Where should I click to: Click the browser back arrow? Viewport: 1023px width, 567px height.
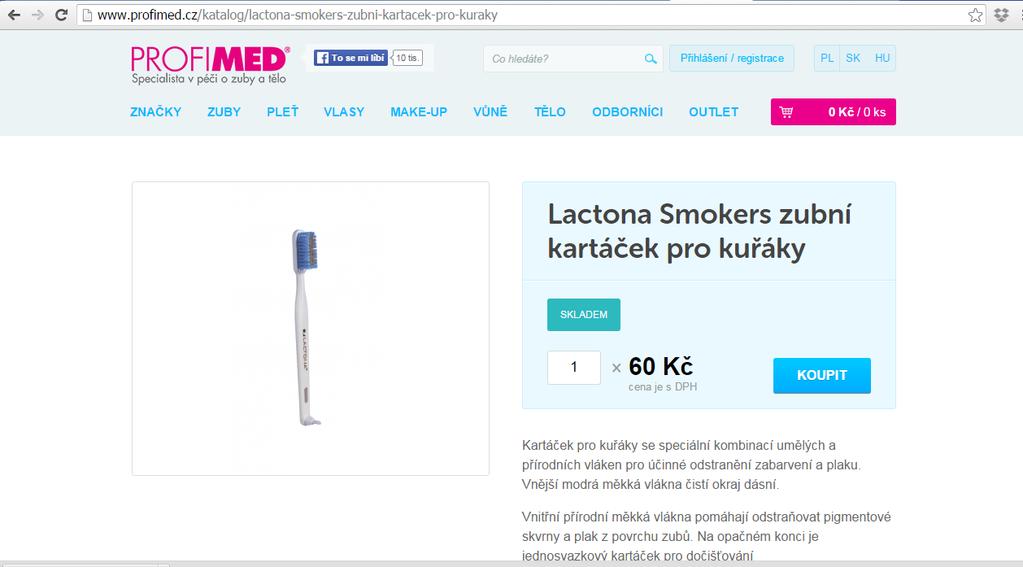click(14, 15)
